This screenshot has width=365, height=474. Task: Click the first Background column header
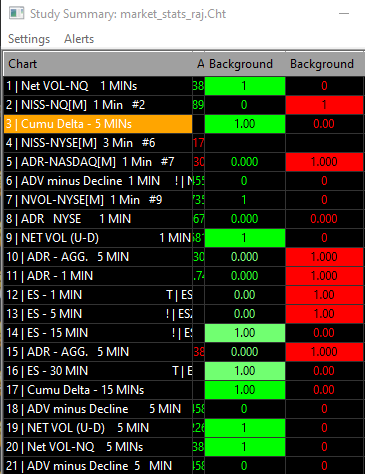click(241, 64)
